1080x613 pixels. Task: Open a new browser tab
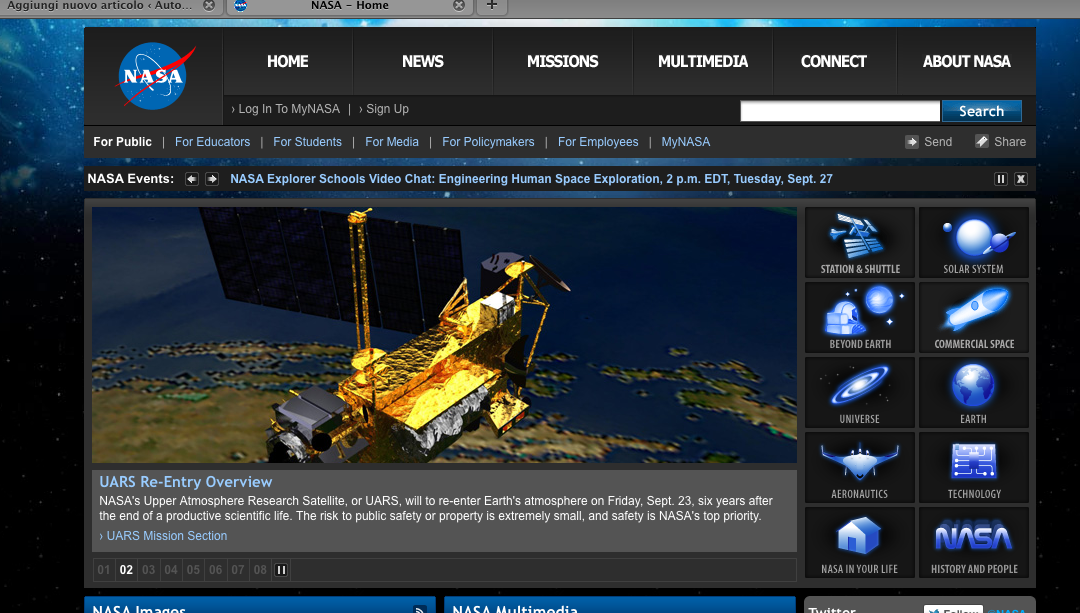[x=492, y=6]
